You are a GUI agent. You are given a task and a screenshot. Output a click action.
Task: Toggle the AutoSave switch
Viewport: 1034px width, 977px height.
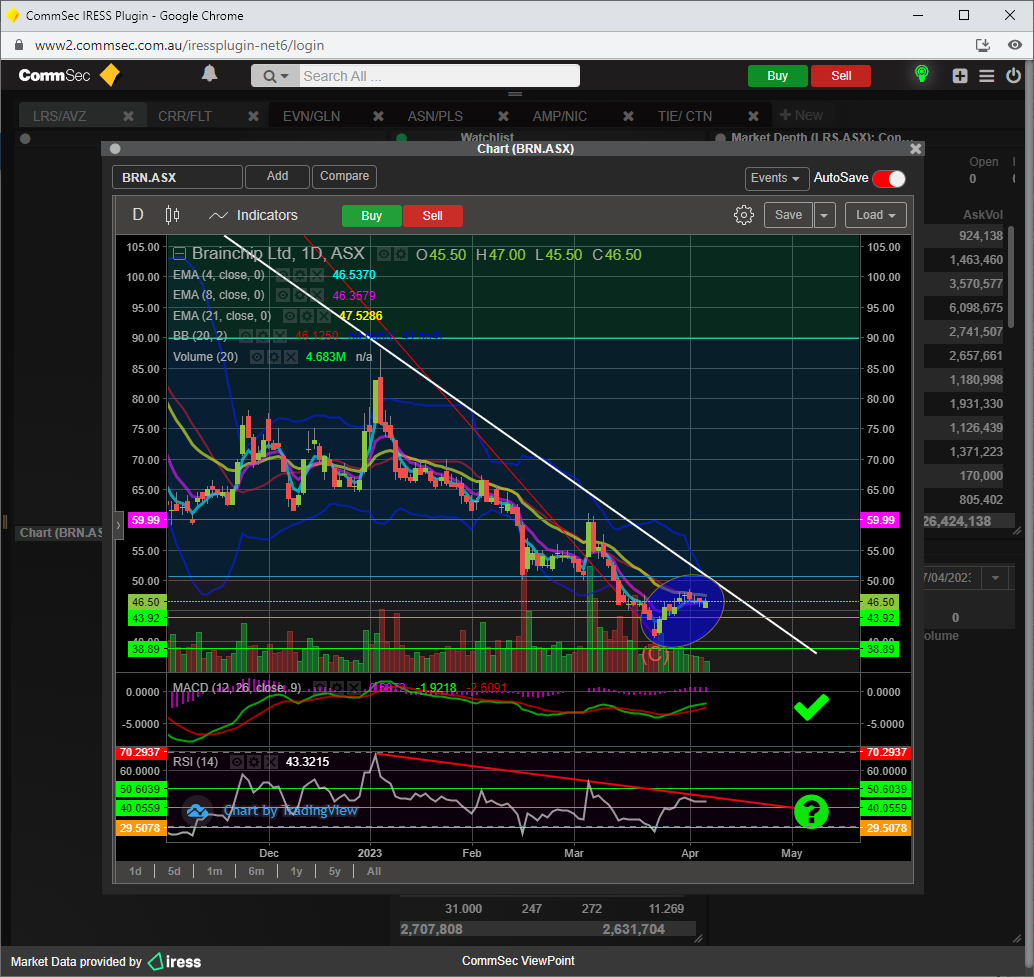[889, 178]
